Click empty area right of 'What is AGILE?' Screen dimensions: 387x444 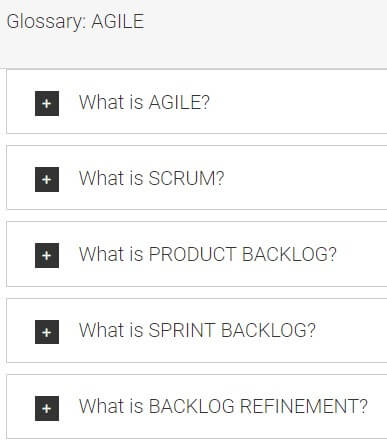click(x=297, y=102)
